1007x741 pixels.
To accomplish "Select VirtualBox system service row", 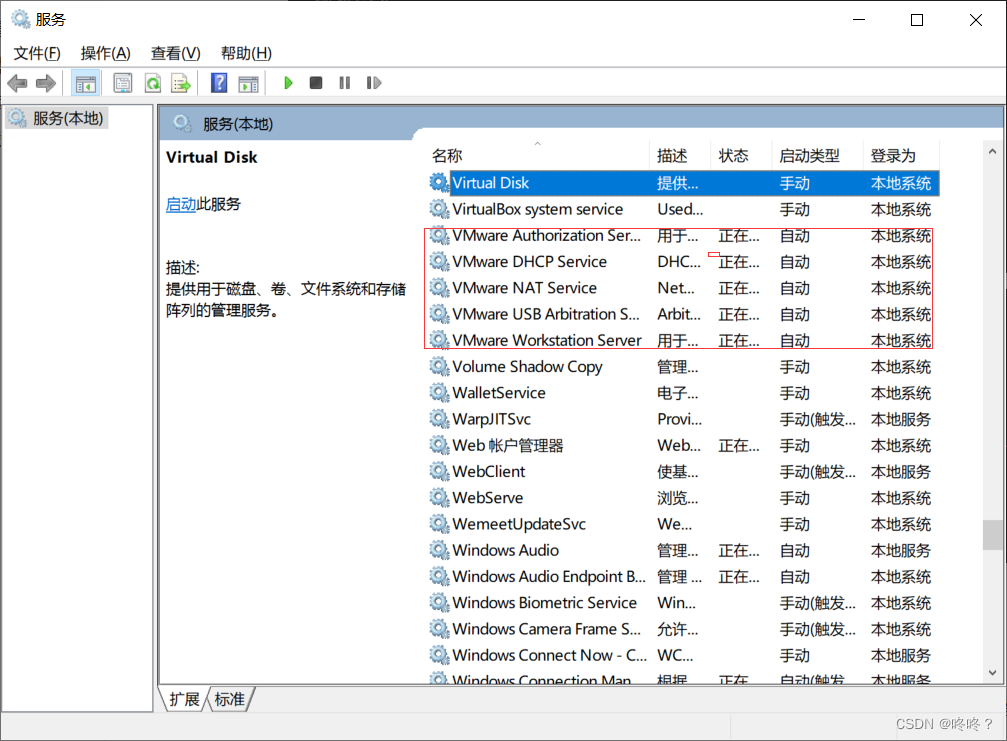I will tap(683, 209).
